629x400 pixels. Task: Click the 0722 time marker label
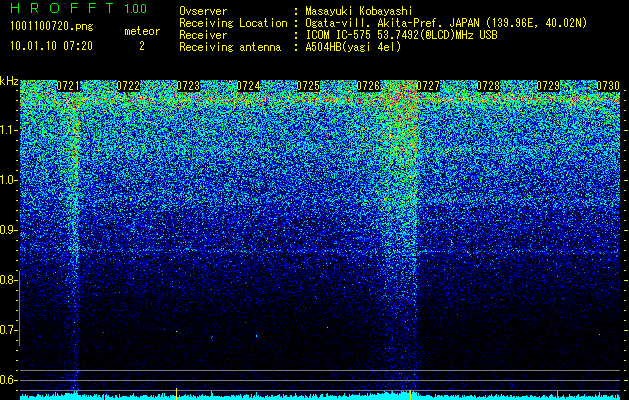128,86
